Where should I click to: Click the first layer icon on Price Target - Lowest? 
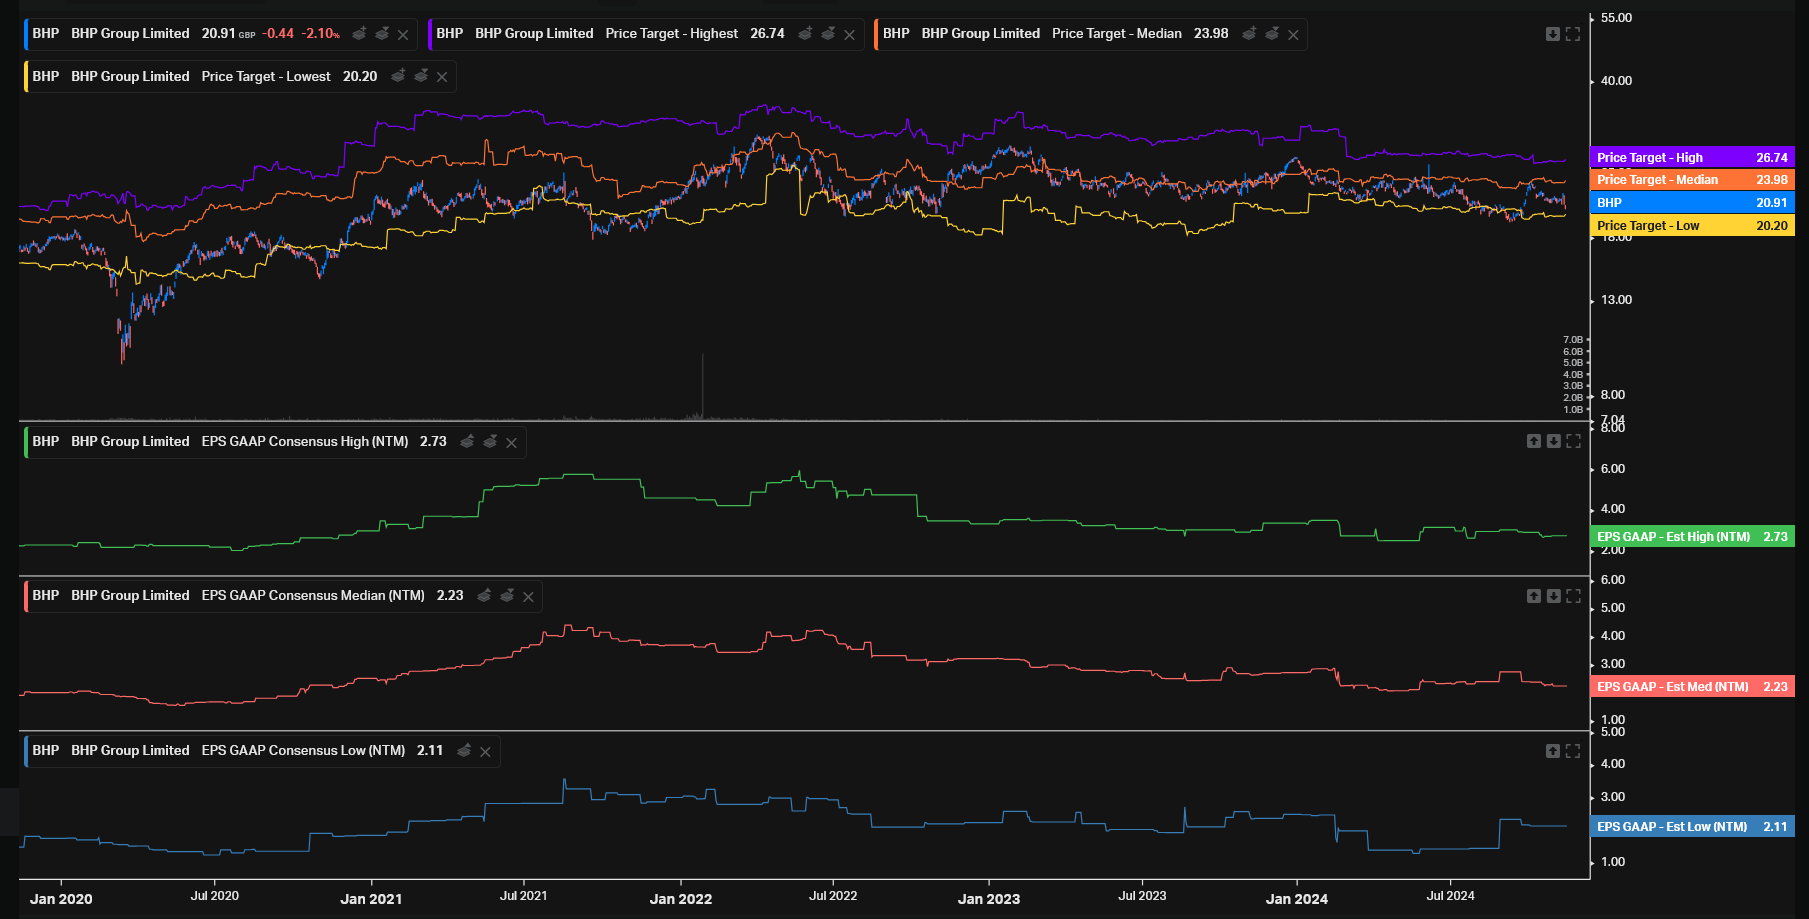pos(398,76)
